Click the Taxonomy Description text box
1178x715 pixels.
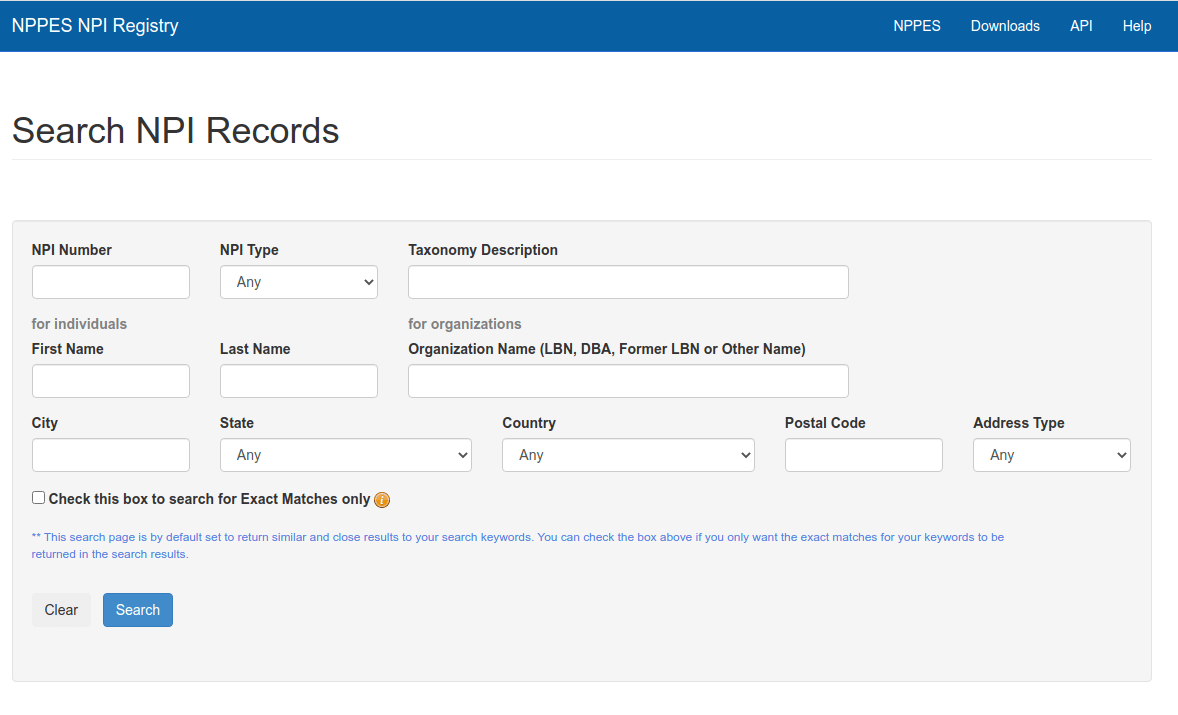coord(628,282)
